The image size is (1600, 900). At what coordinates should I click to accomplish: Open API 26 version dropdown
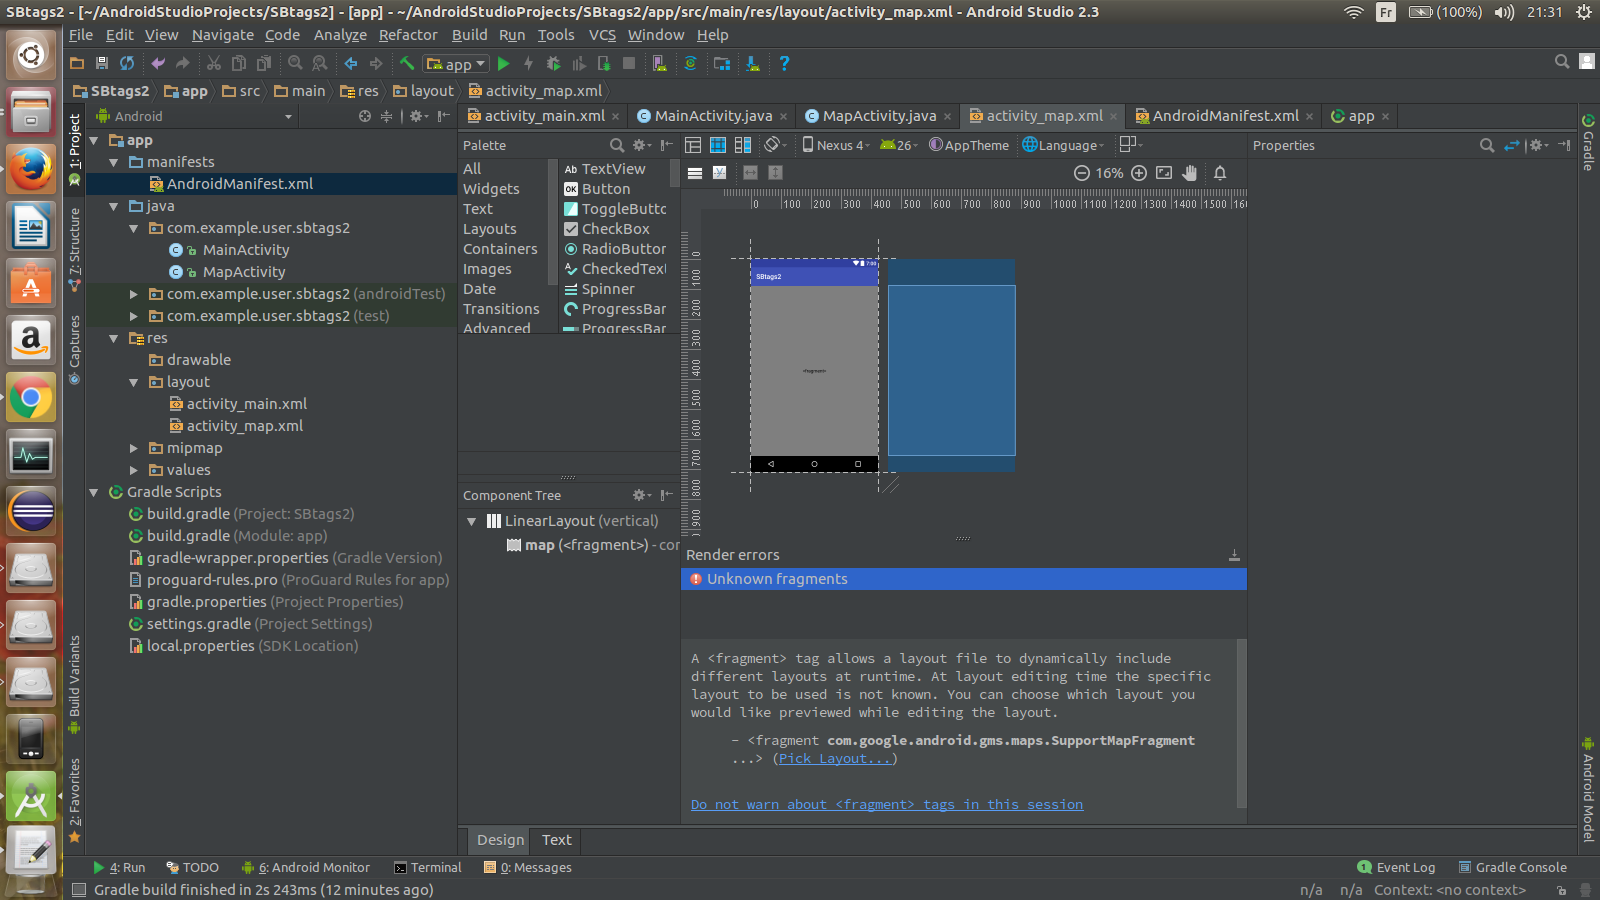point(899,145)
